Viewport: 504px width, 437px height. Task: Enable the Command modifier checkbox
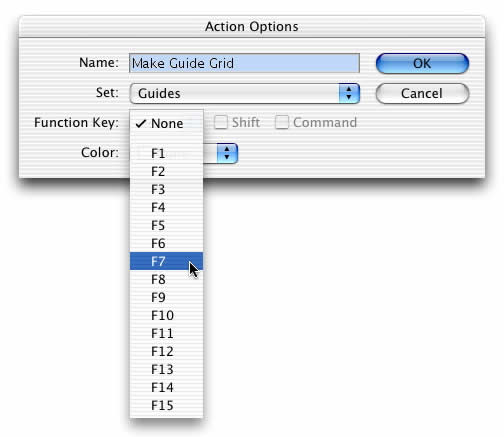(282, 122)
